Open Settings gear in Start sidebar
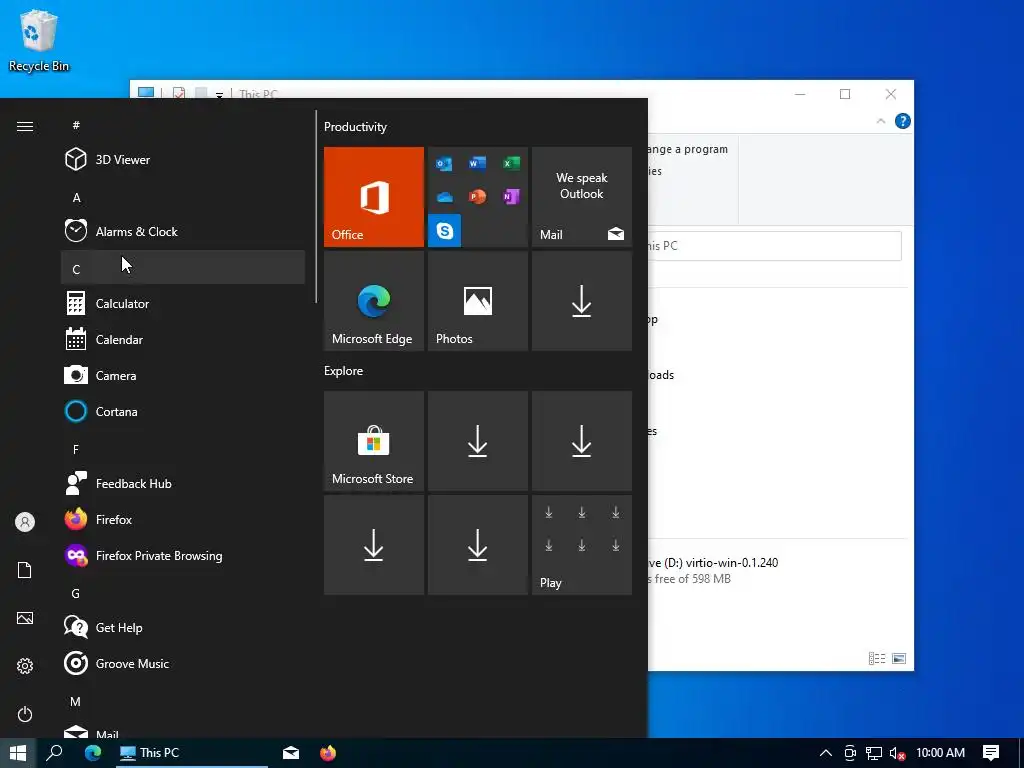 click(x=25, y=666)
